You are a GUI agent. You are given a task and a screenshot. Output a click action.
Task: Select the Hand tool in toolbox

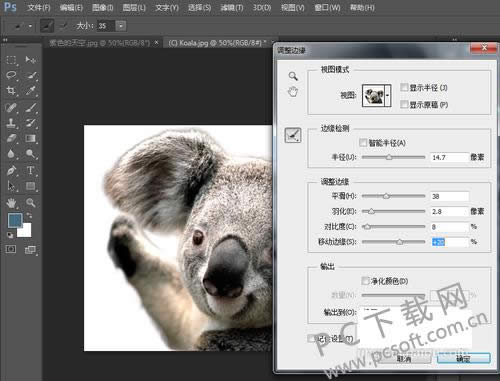coord(11,202)
